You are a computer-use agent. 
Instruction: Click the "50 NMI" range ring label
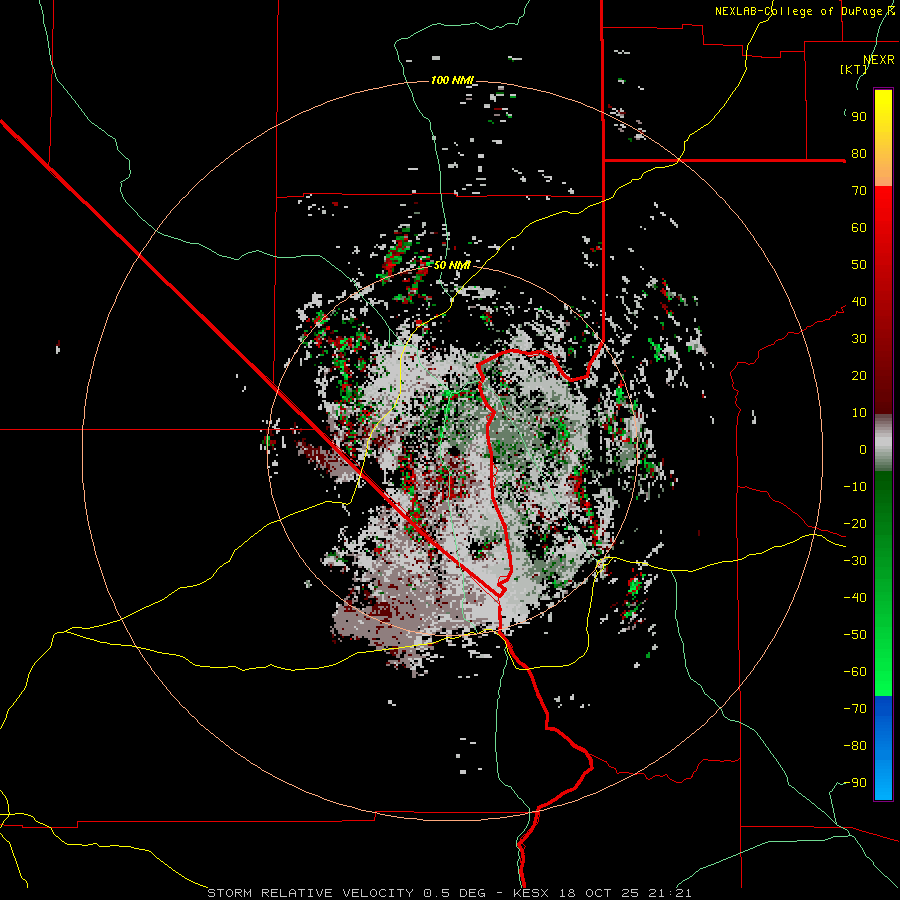point(452,265)
